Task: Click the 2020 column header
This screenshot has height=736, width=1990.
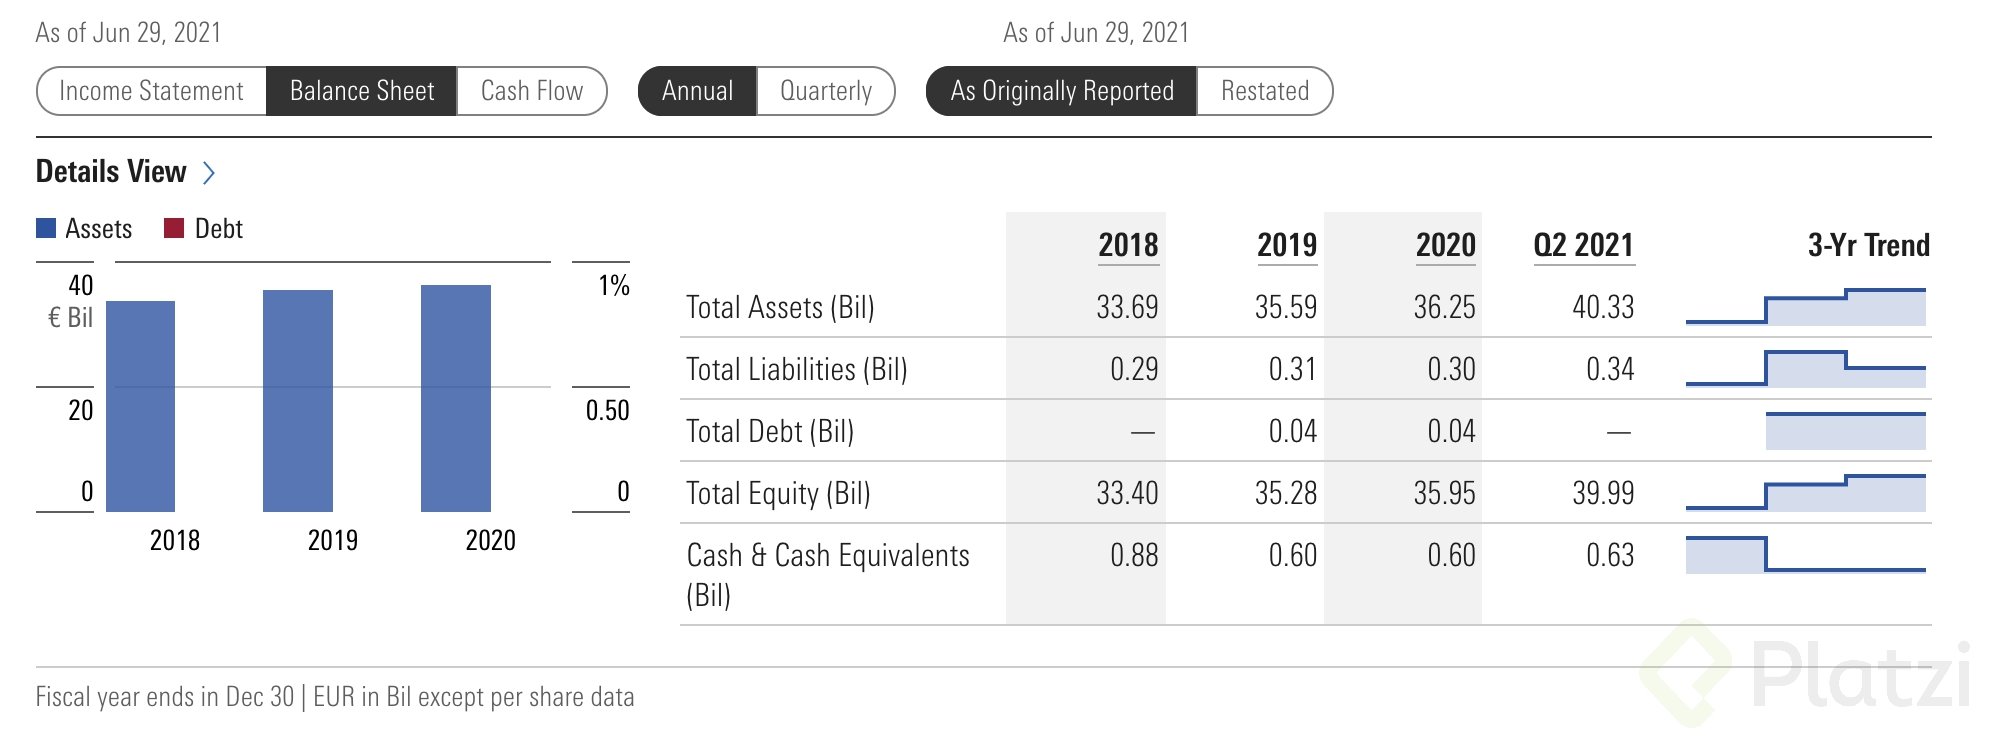Action: coord(1445,245)
